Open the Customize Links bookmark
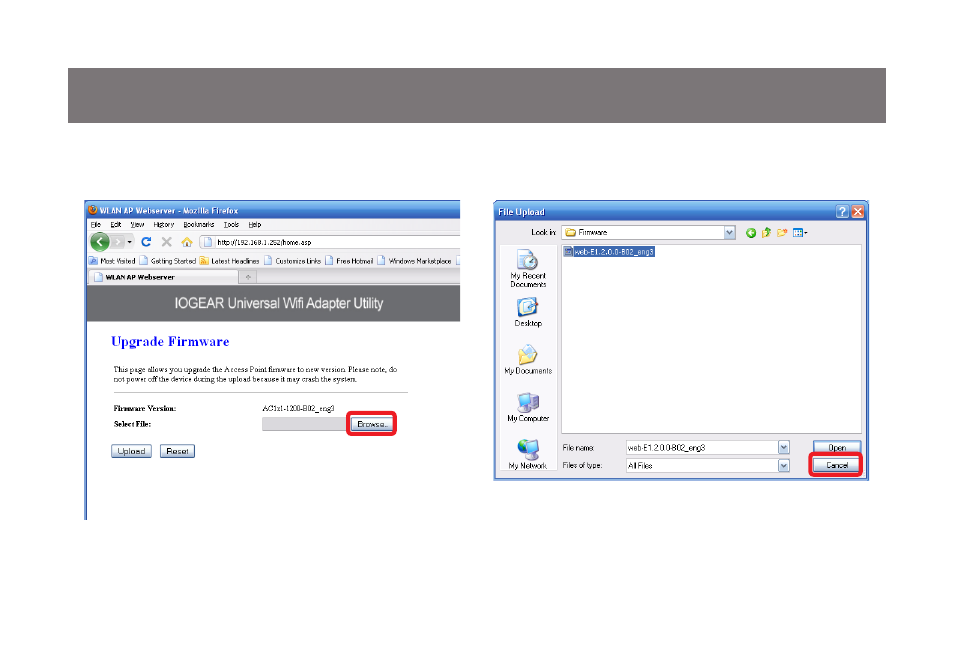This screenshot has width=954, height=664. [293, 261]
